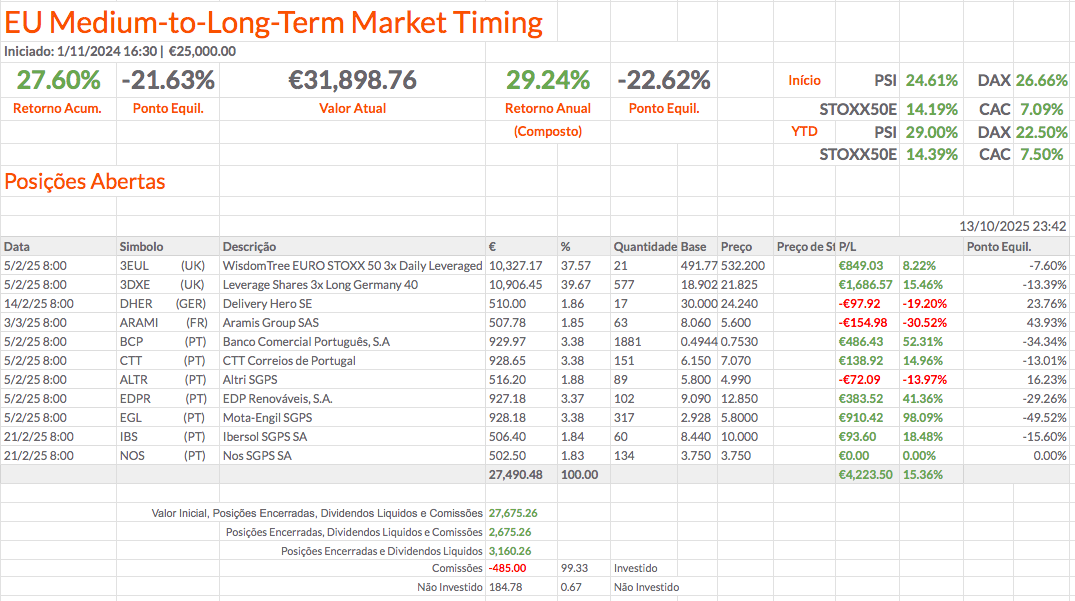
Task: Select the total P/L cell €4,223.50
Action: pyautogui.click(x=865, y=474)
